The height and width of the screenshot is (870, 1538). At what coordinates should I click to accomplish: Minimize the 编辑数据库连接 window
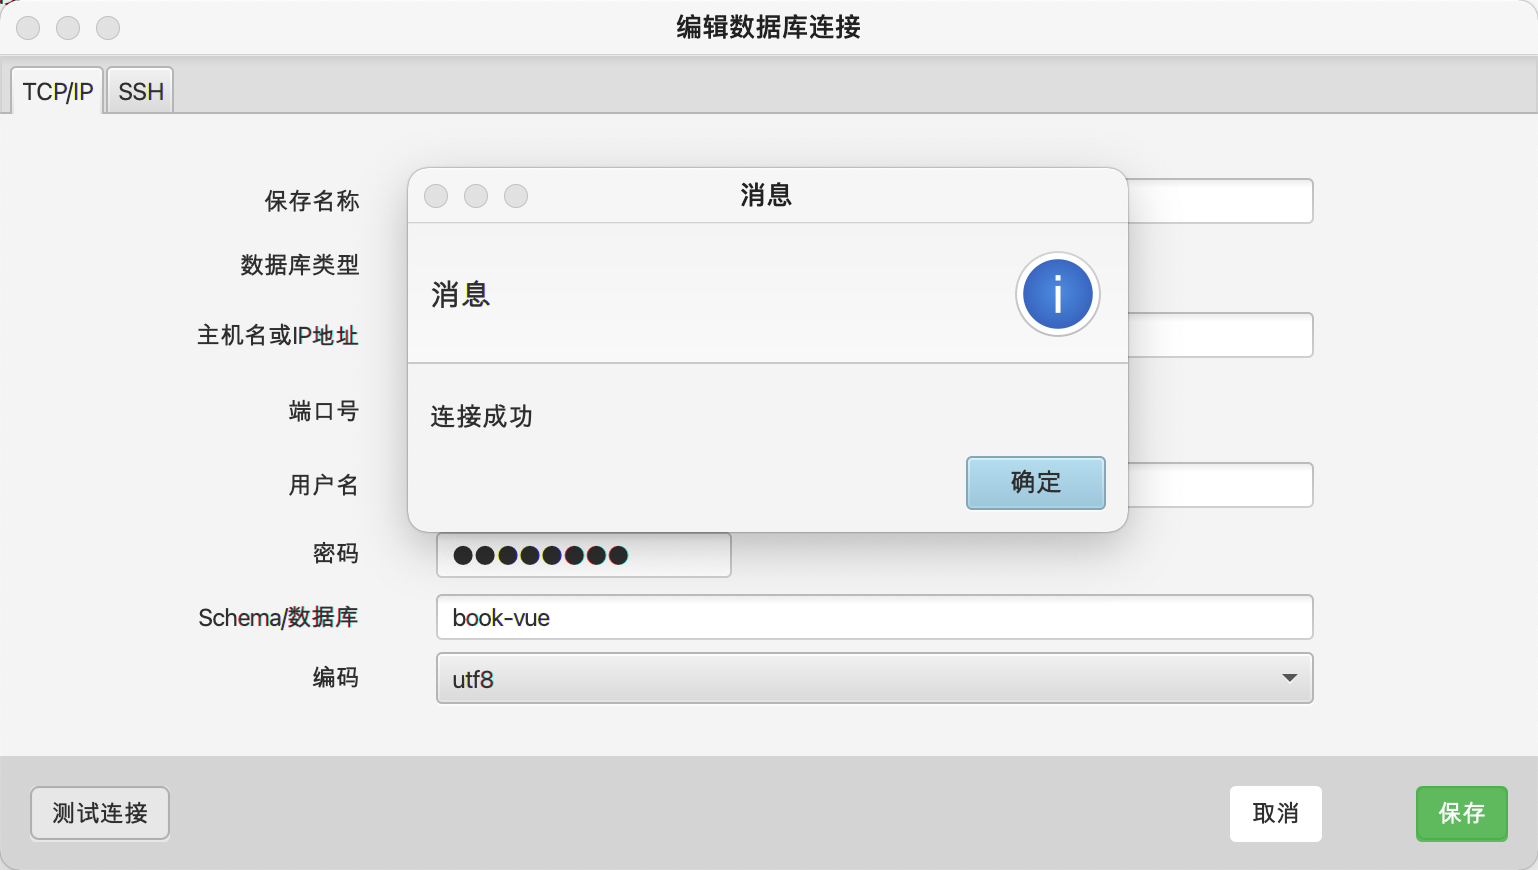[x=68, y=28]
